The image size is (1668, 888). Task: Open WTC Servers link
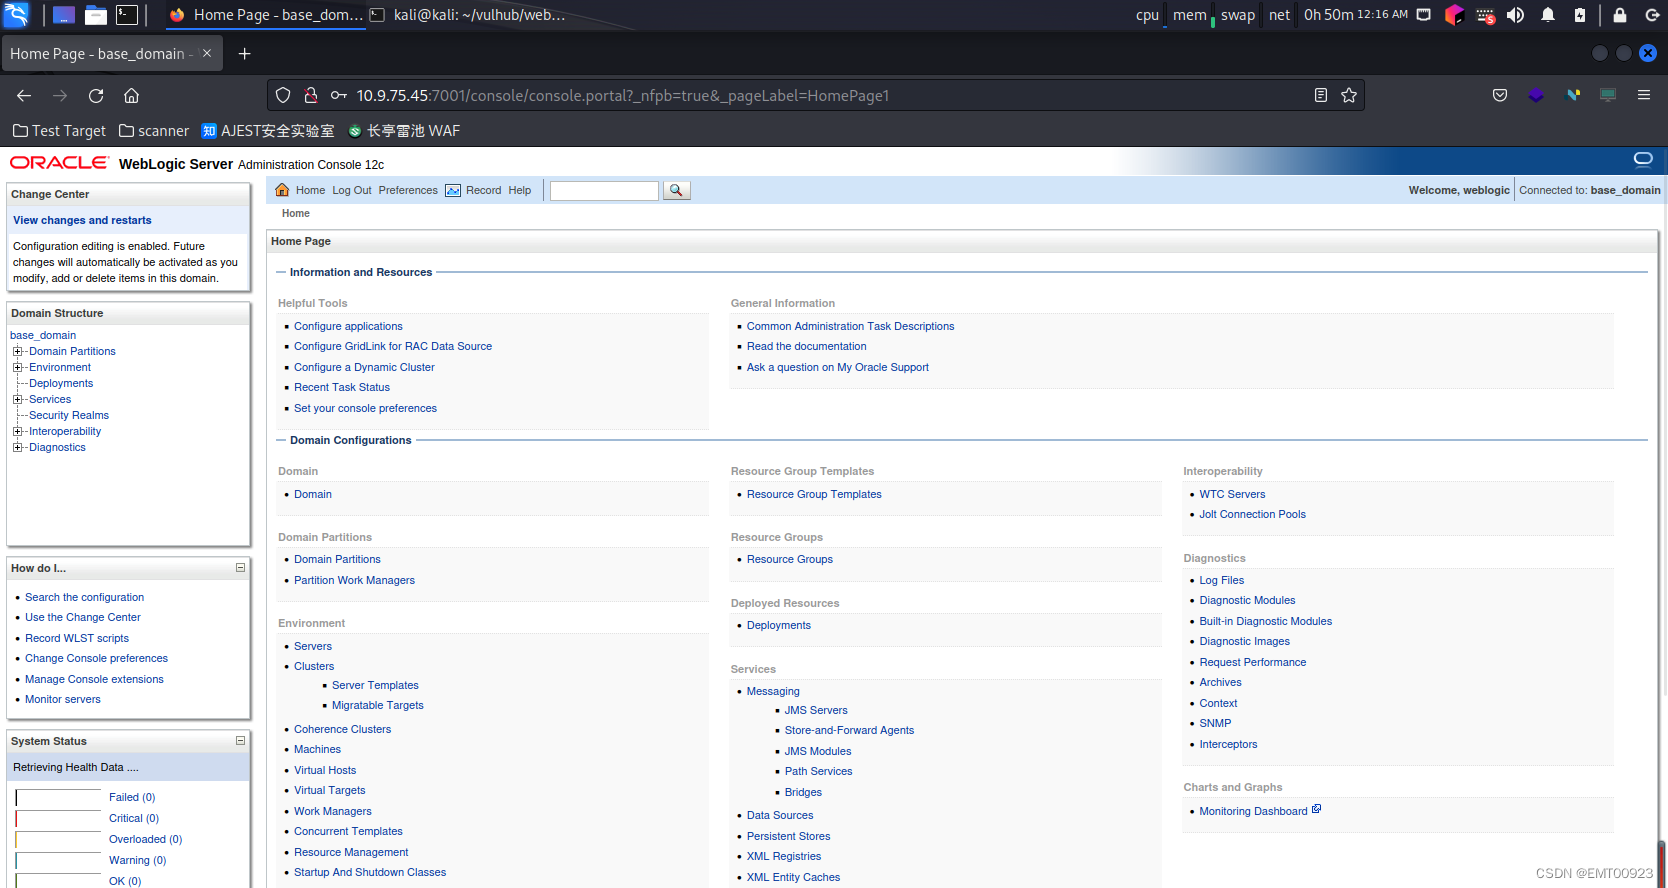pos(1232,494)
